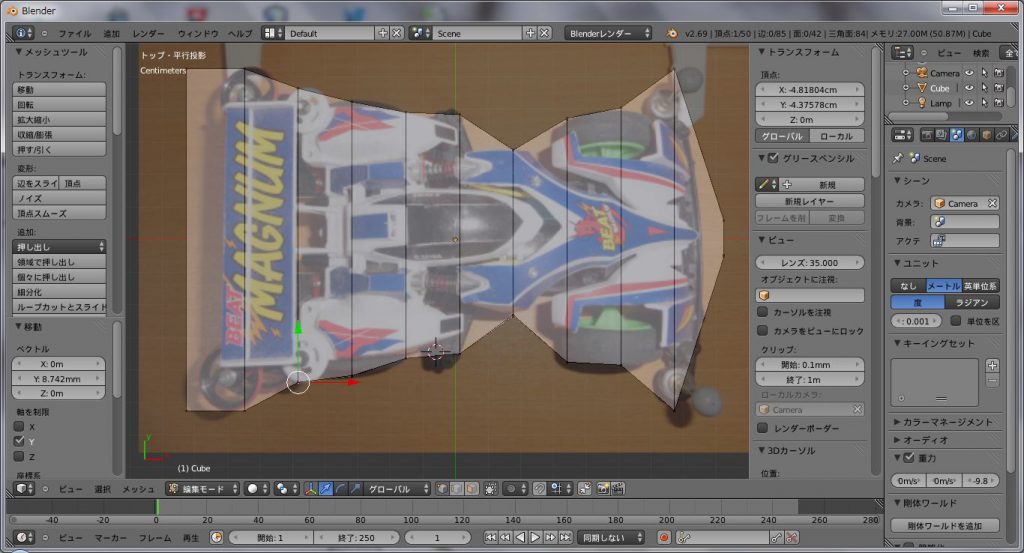The image size is (1024, 553).
Task: Select the translate manipulator arrow icon
Action: (x=325, y=488)
